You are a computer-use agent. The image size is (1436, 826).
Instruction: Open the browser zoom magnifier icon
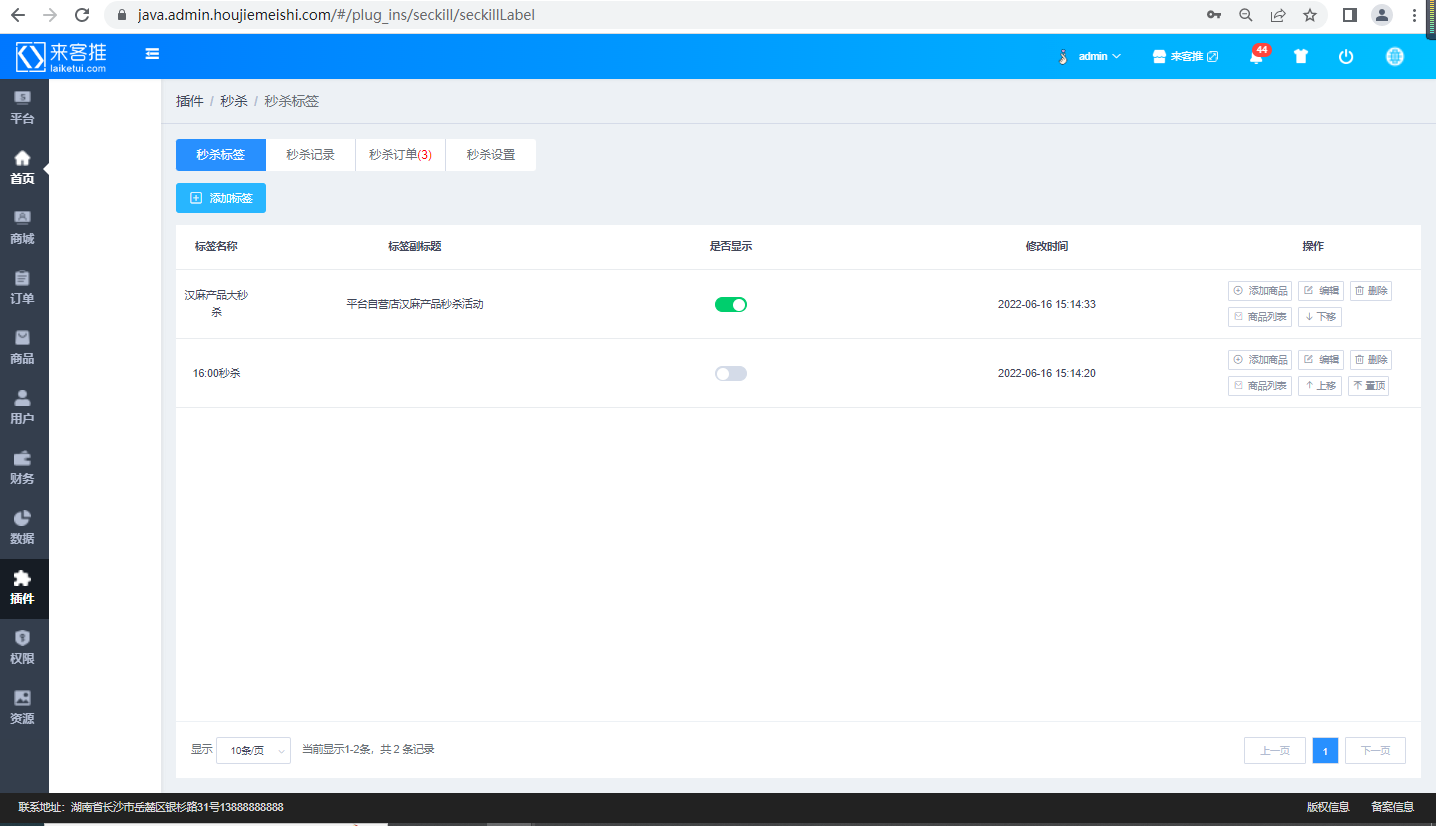(1246, 15)
